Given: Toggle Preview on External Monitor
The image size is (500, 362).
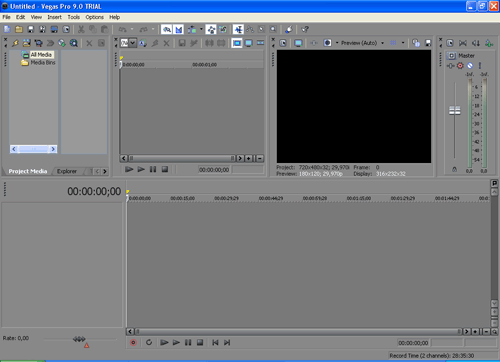Looking at the screenshot, I should (298, 43).
